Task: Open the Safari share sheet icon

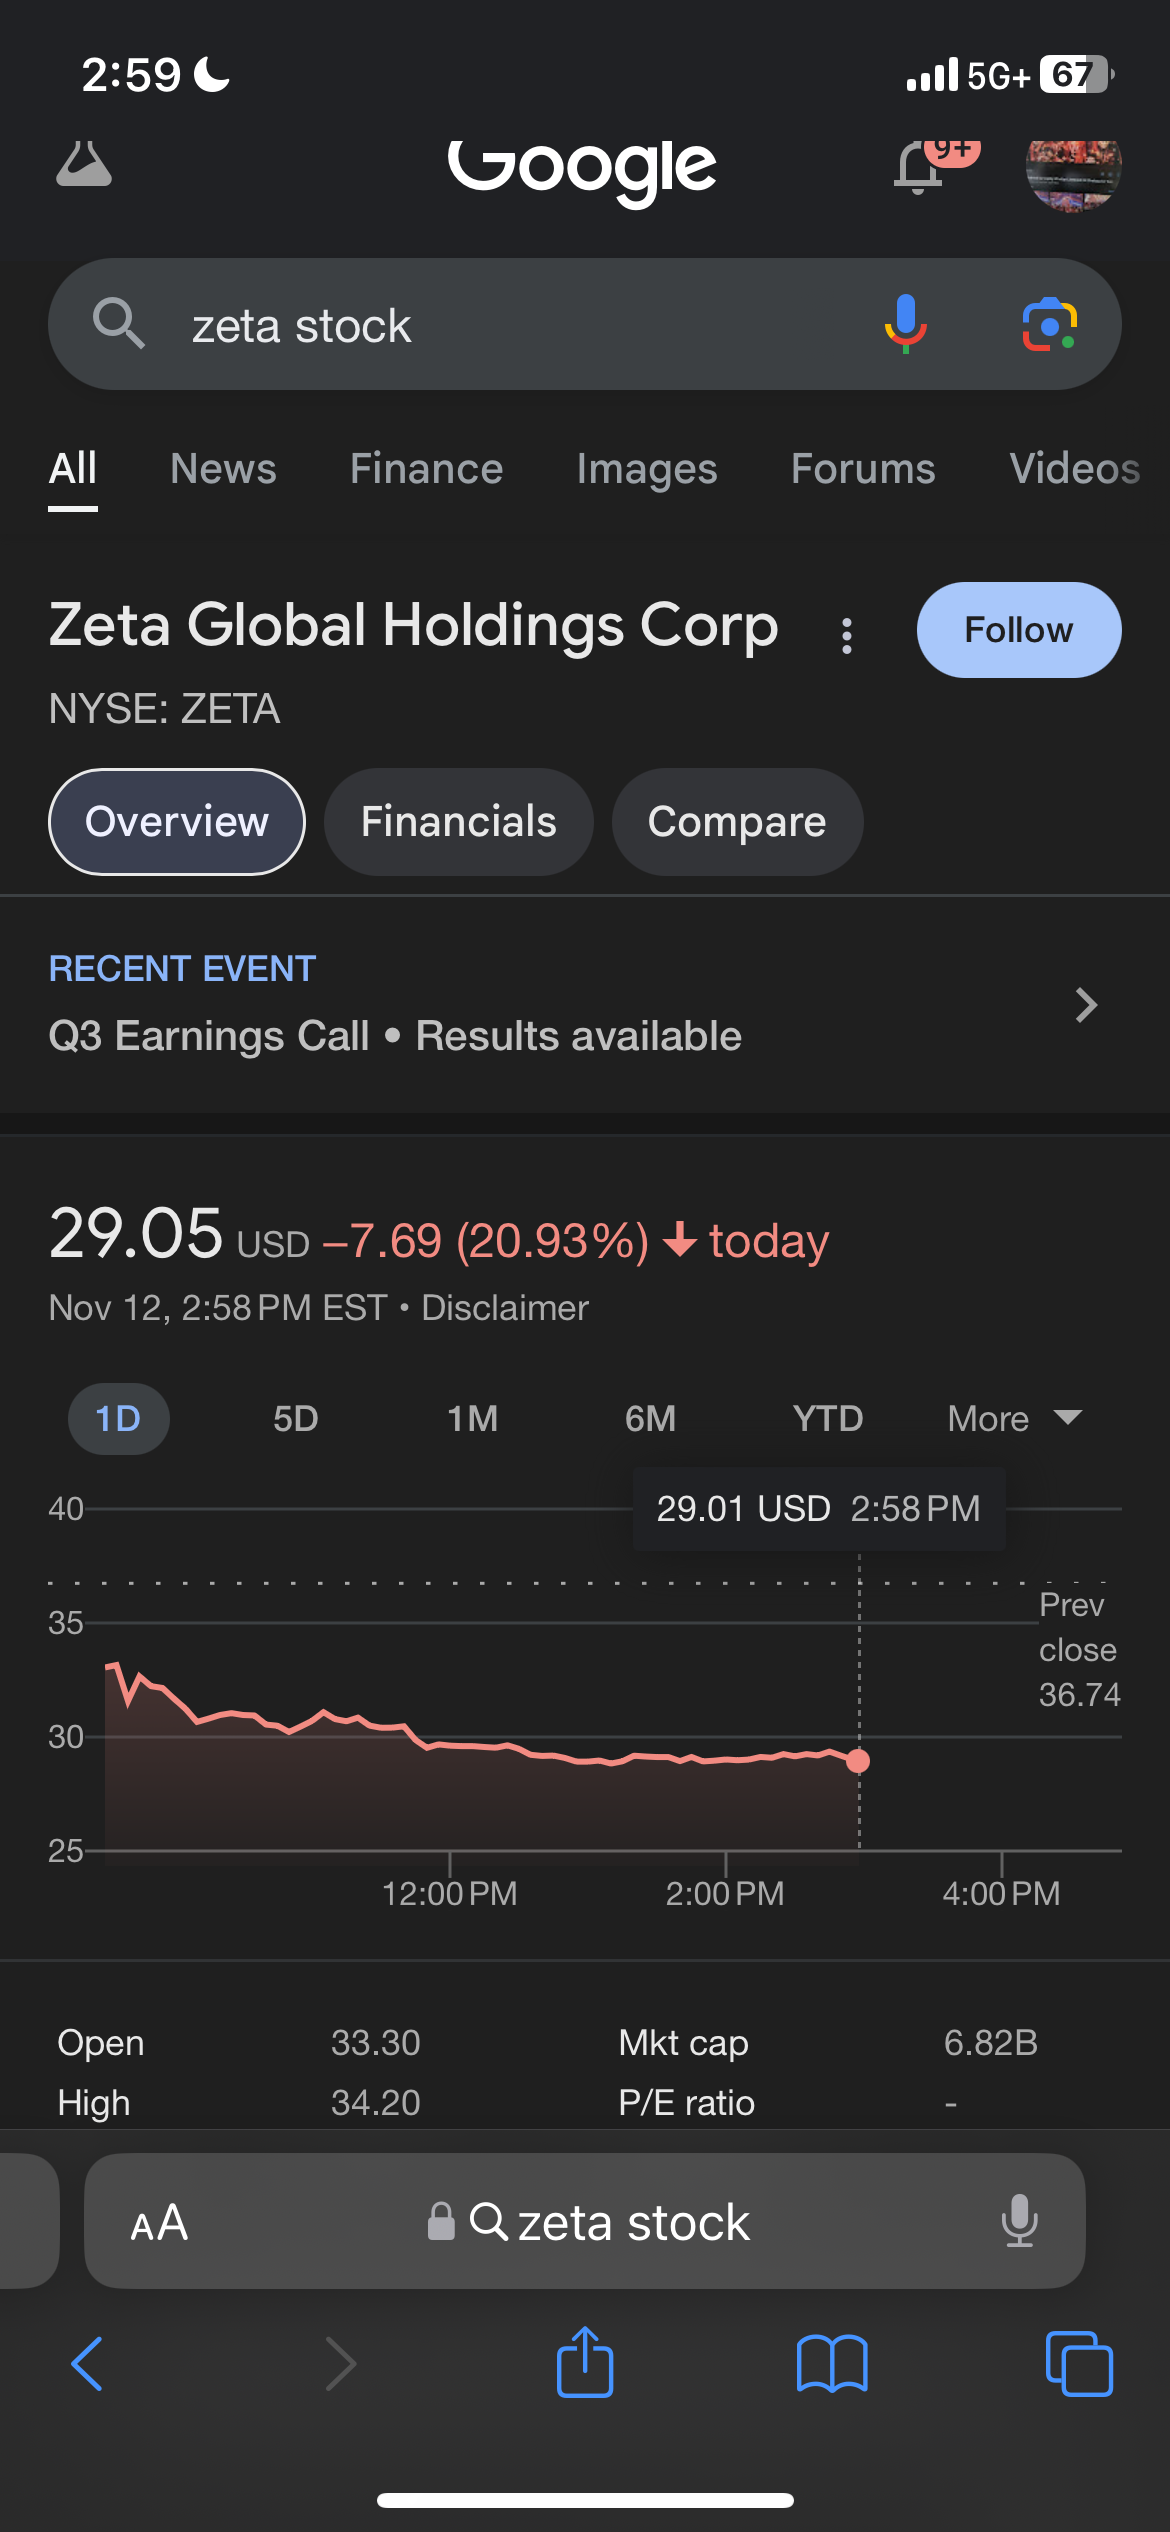Action: coord(585,2362)
